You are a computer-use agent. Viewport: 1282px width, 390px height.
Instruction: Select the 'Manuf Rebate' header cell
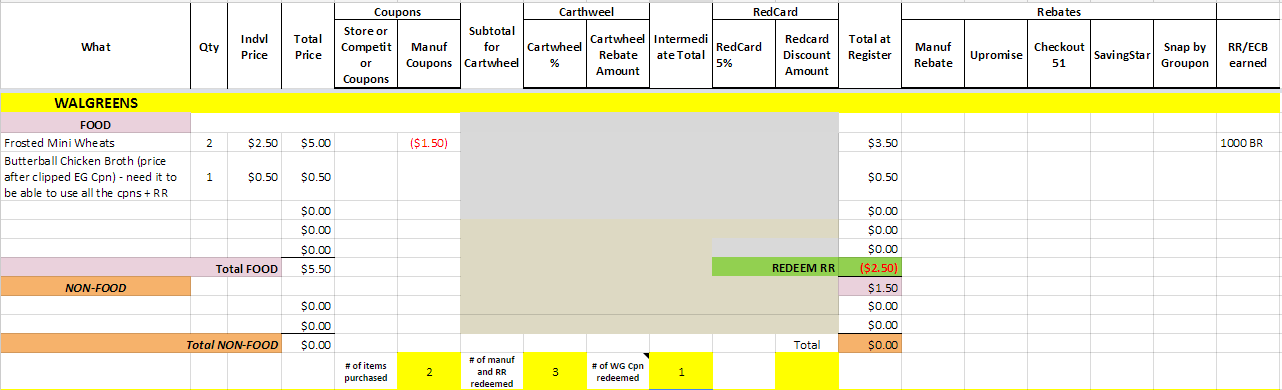click(932, 55)
